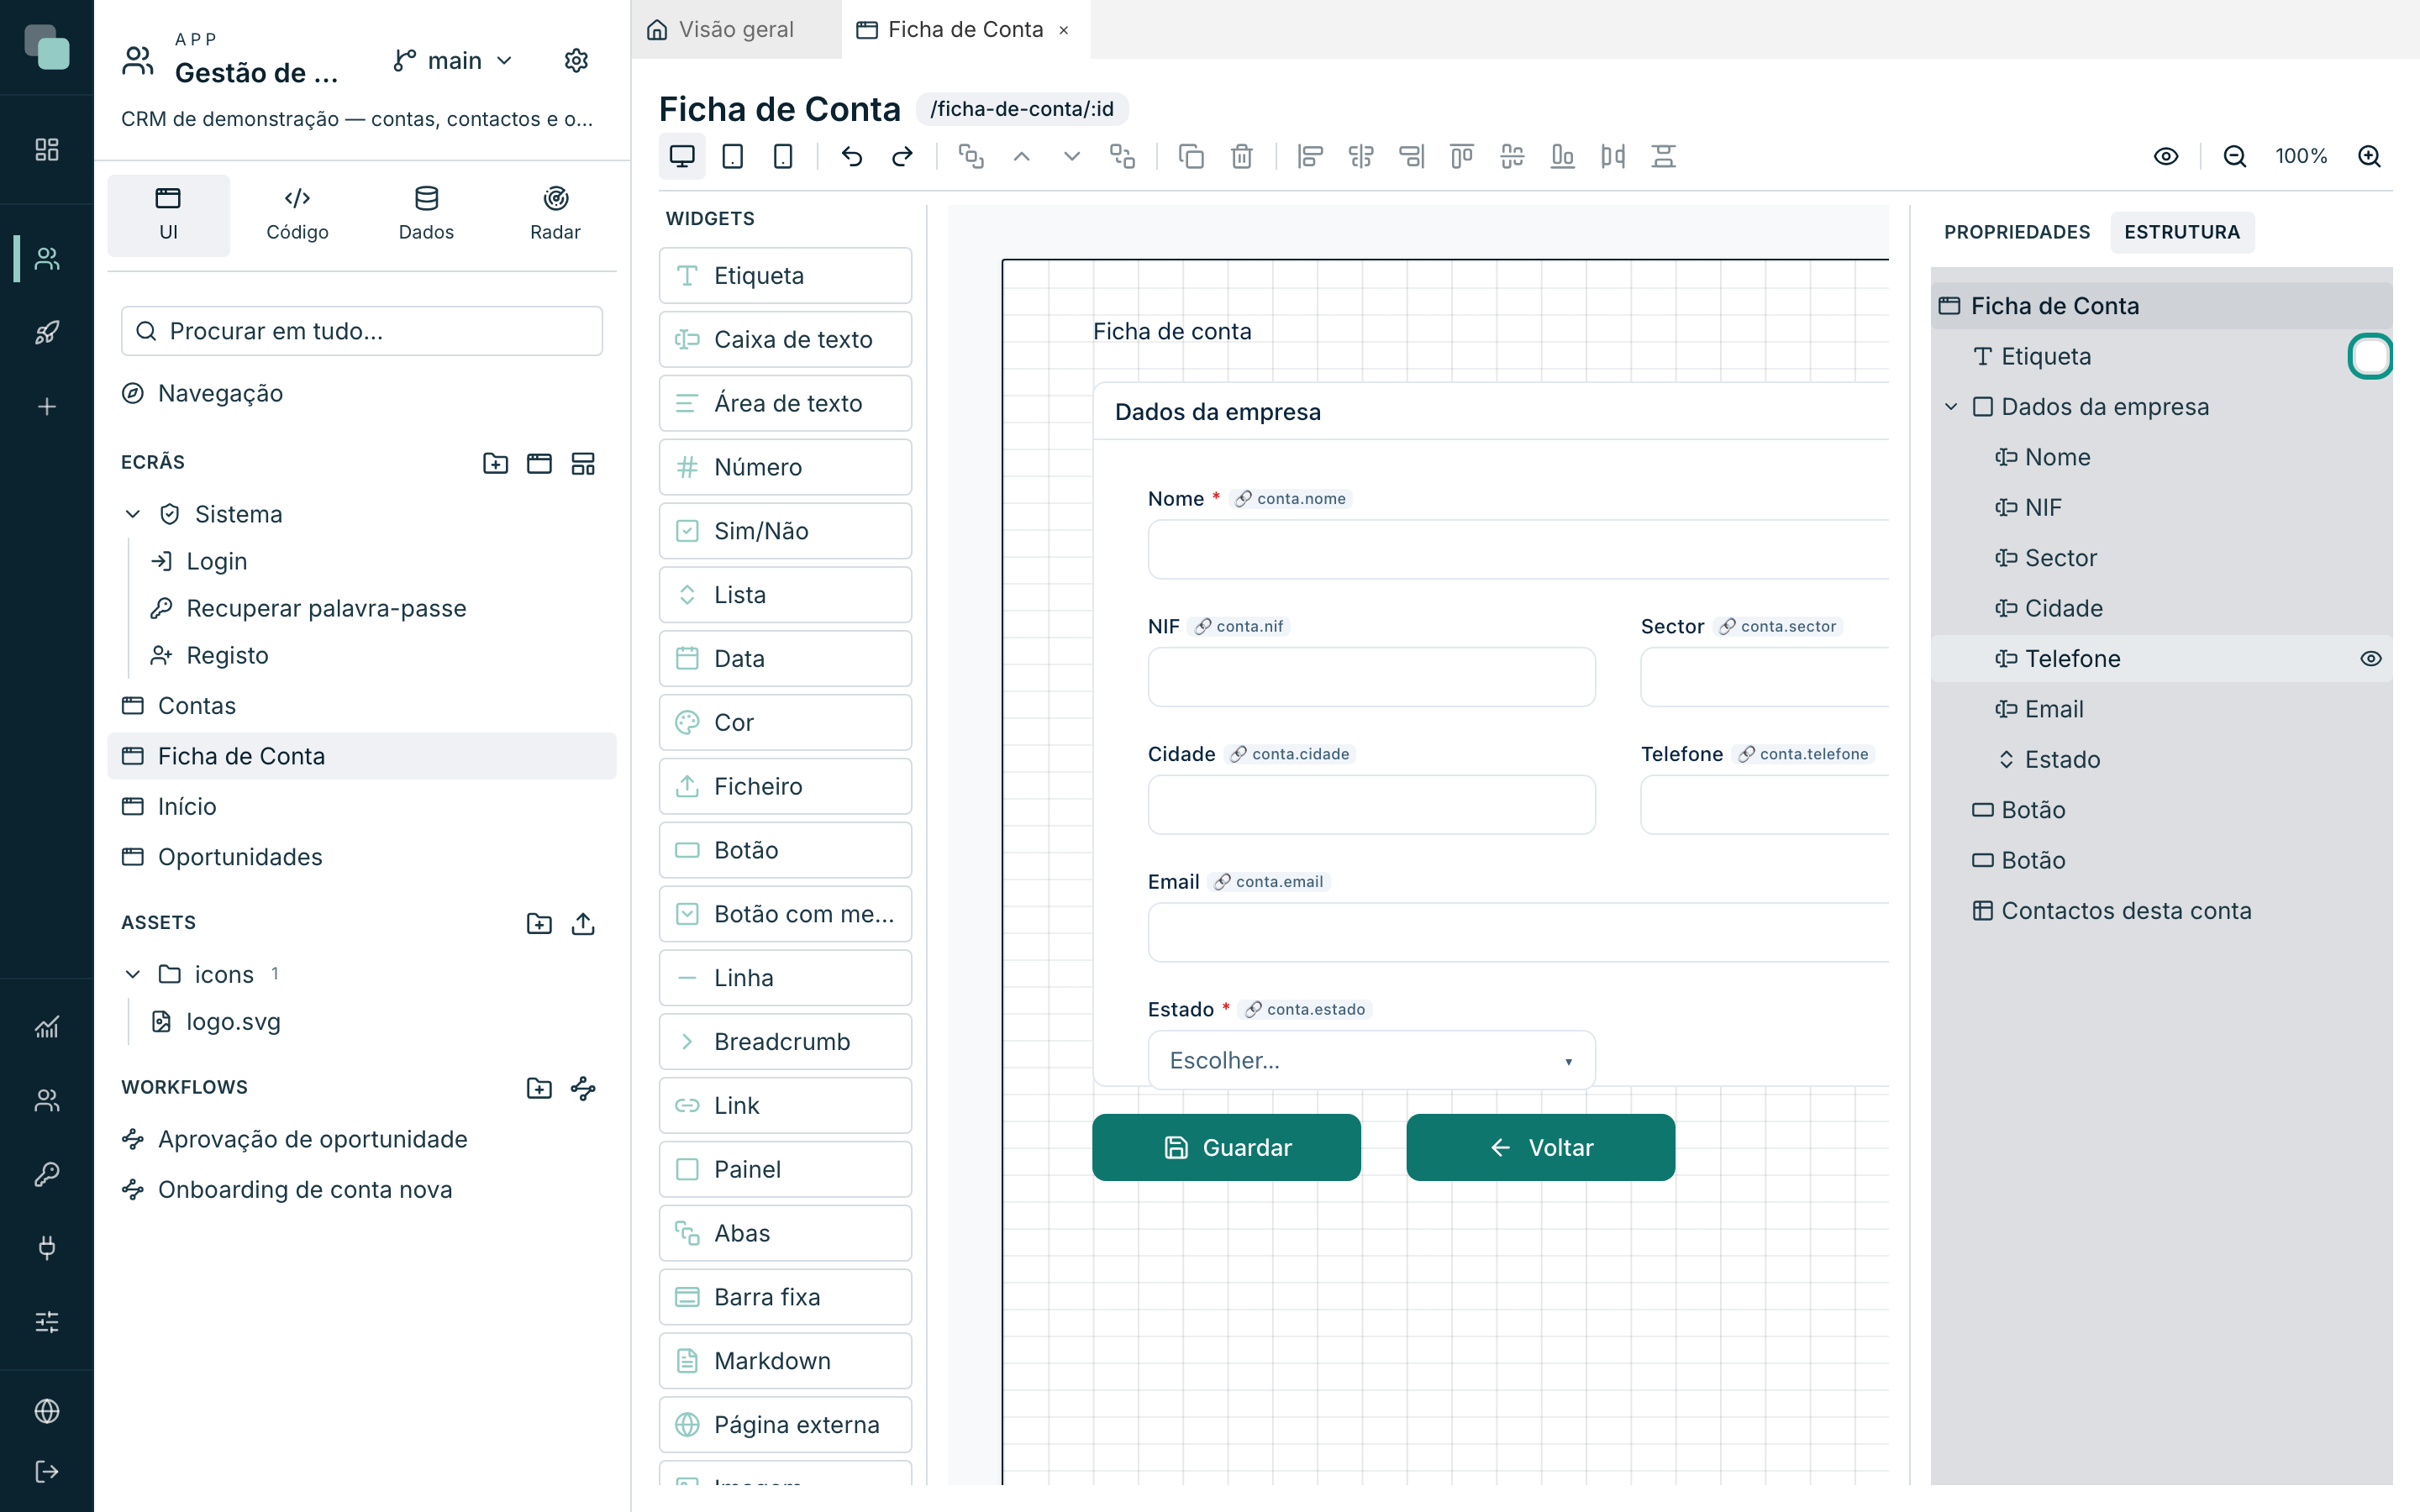Switch to tablet viewport icon
2420x1512 pixels.
(733, 156)
